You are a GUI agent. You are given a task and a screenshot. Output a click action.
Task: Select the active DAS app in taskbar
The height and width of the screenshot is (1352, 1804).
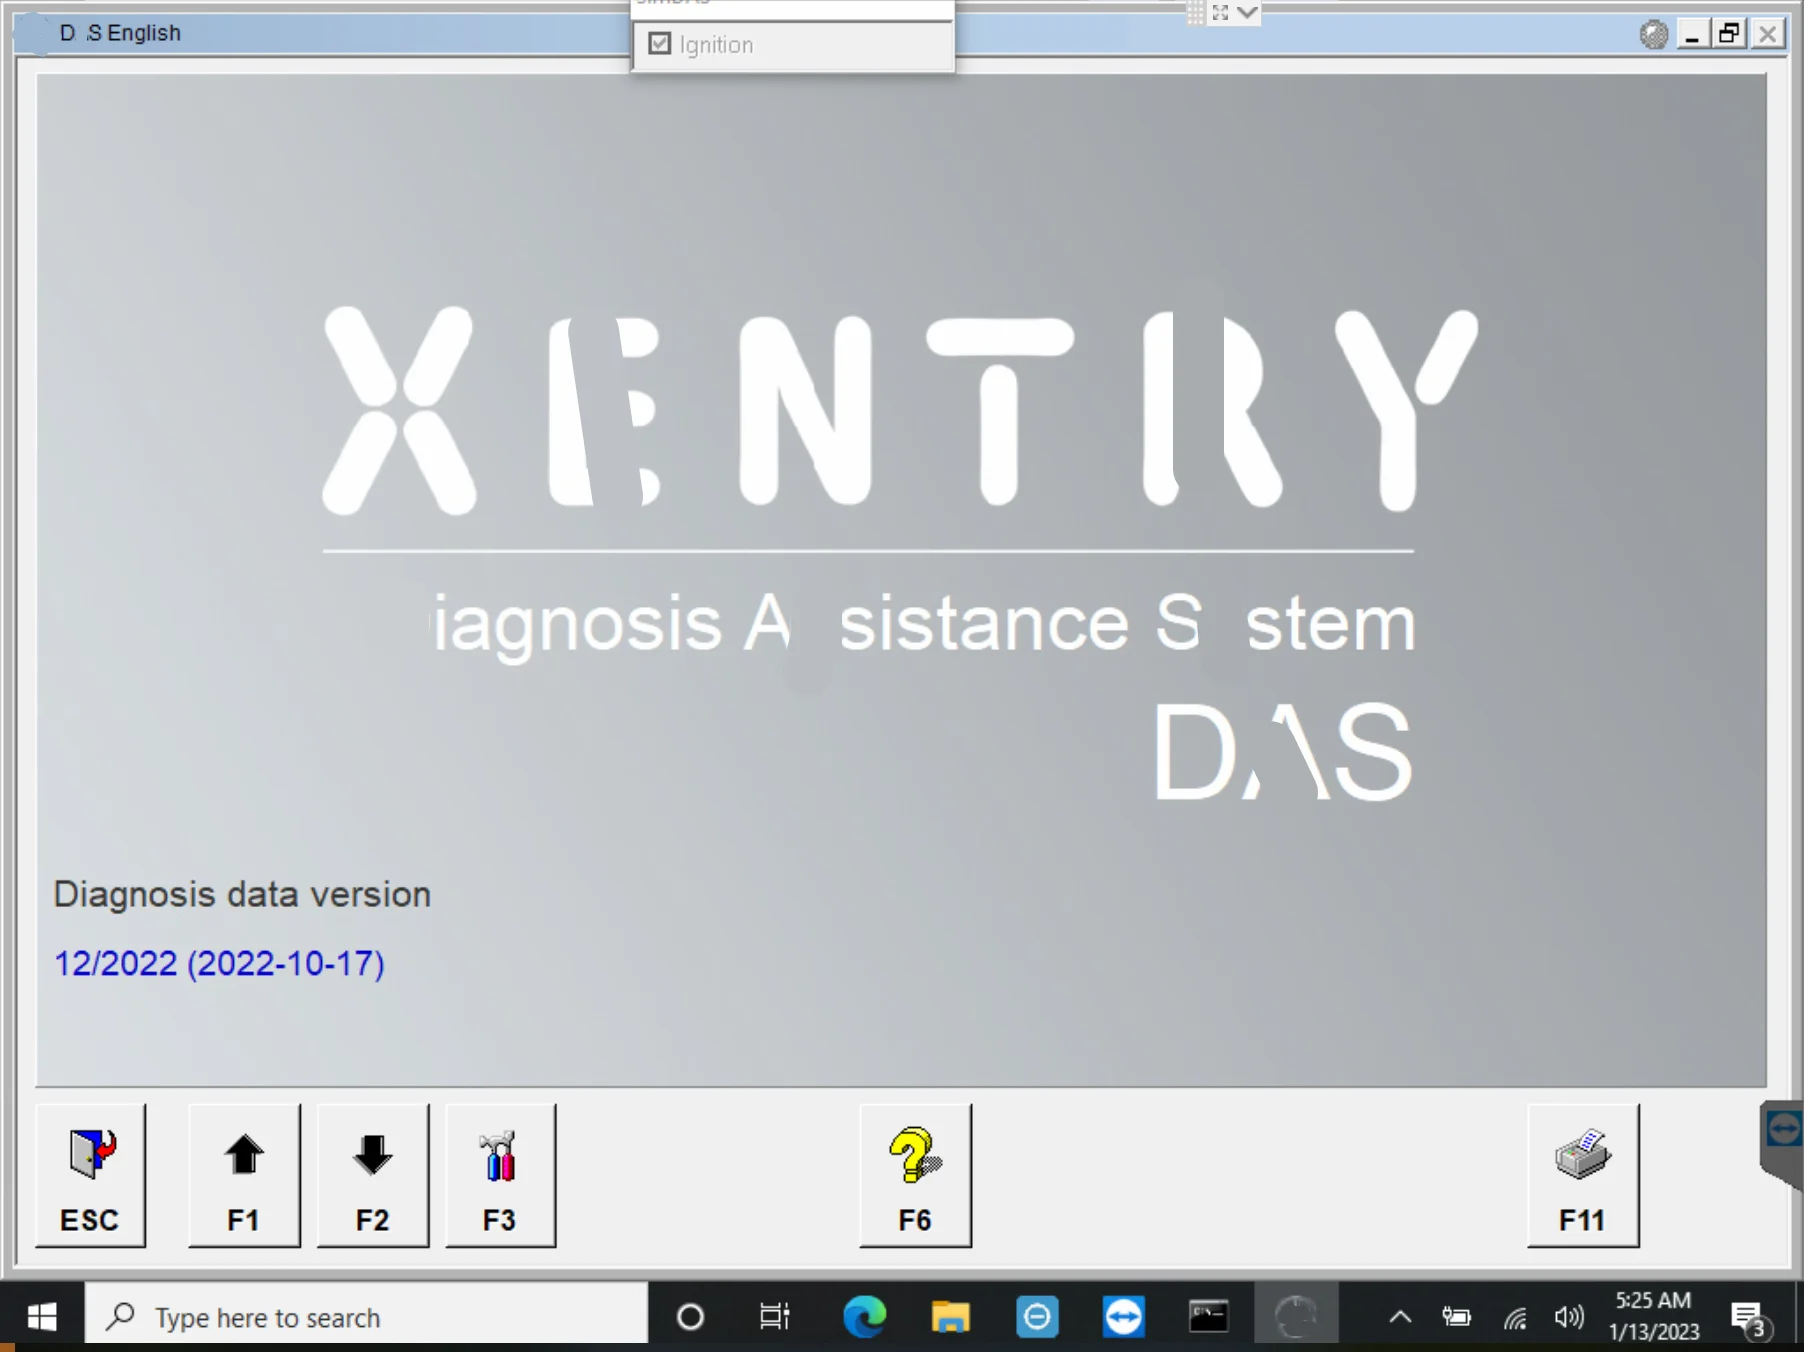click(x=1296, y=1317)
